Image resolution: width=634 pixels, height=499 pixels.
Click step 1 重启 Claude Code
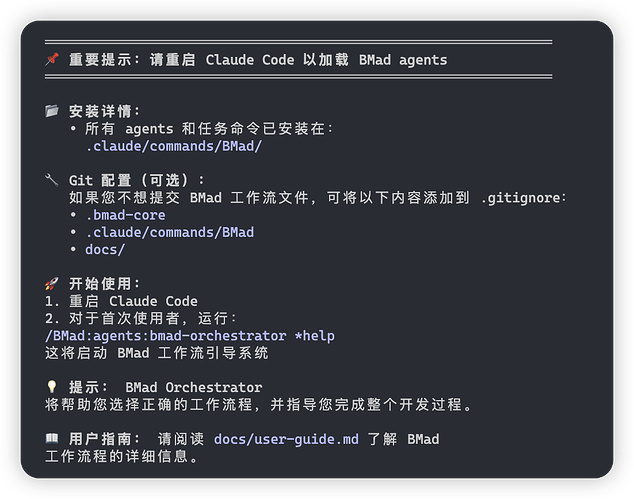121,301
